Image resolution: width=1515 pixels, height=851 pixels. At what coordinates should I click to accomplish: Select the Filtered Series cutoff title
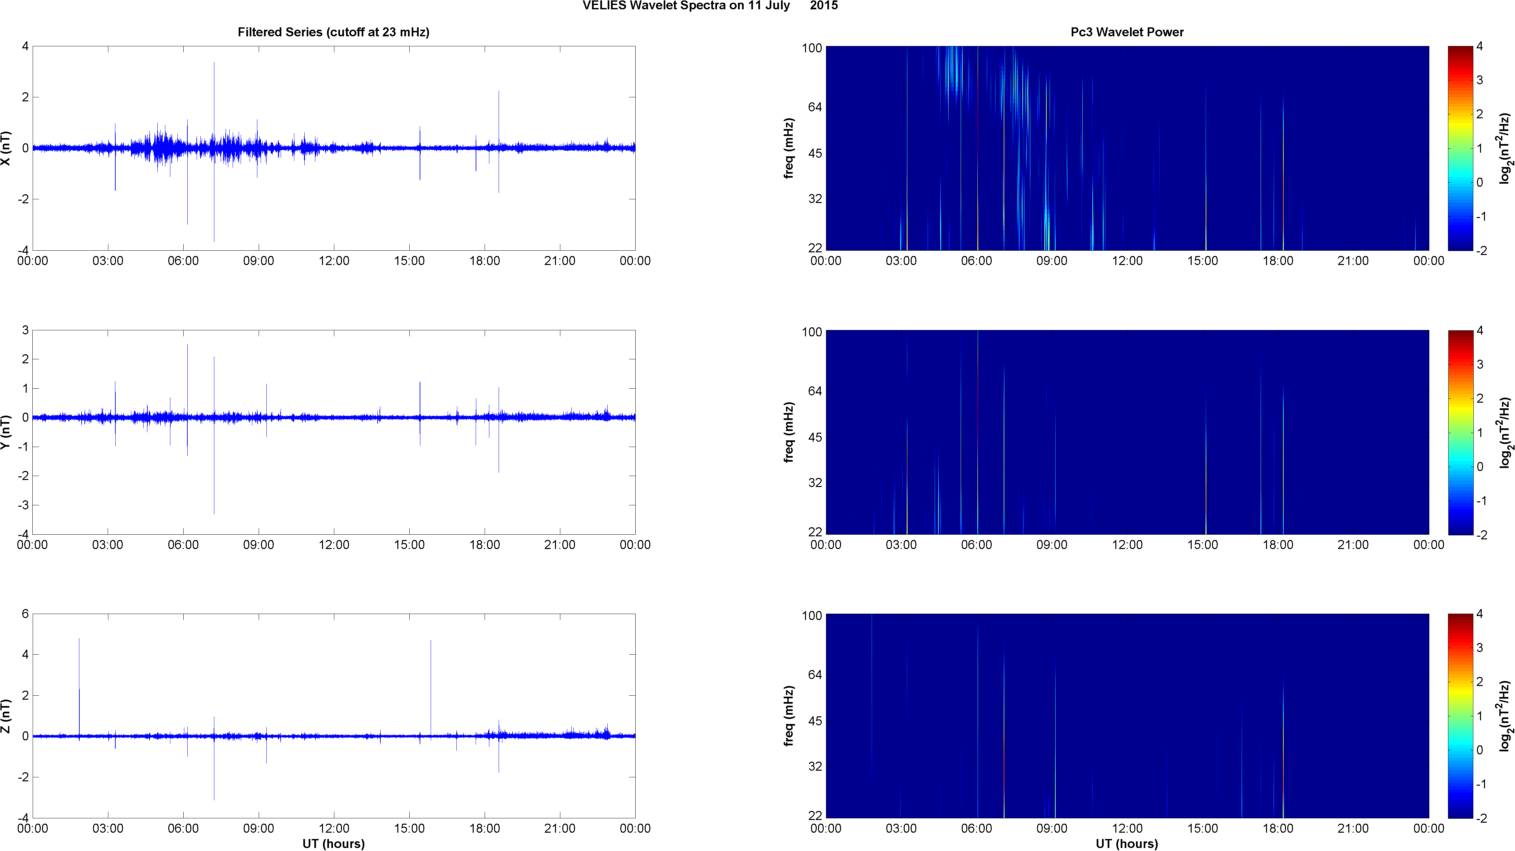pos(333,32)
